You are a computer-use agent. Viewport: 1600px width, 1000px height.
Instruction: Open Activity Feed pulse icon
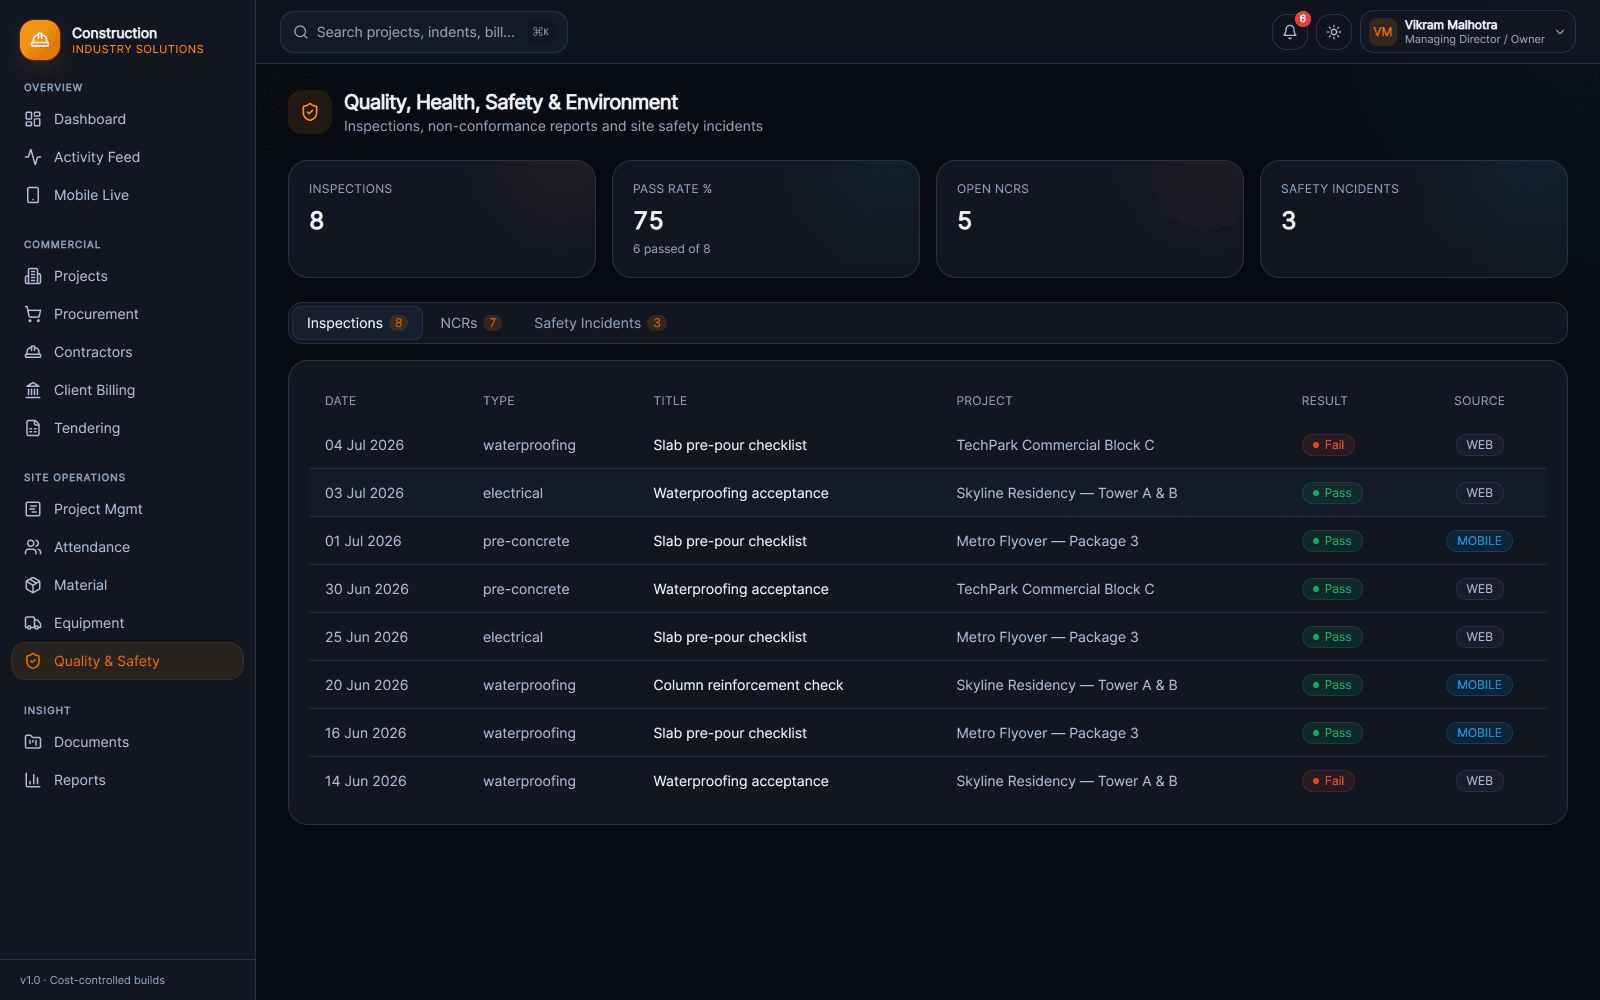[x=33, y=157]
